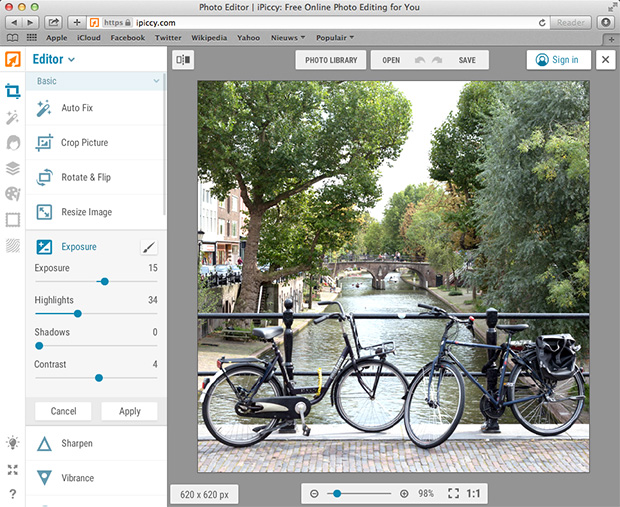Click the iPiccy logo icon
The height and width of the screenshot is (507, 620).
tap(13, 60)
